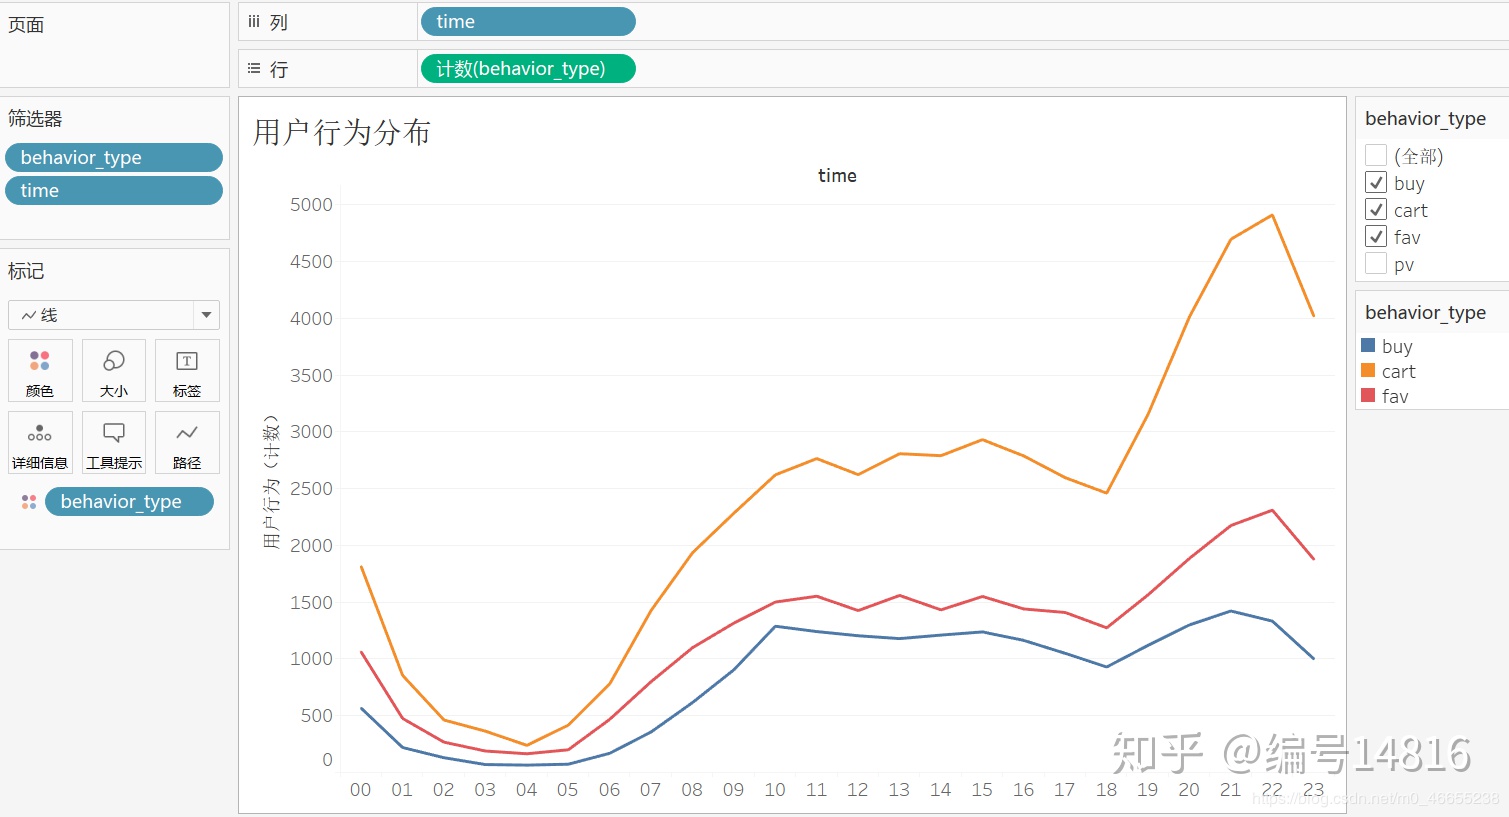Click the chart title 用户行为分布
Image resolution: width=1509 pixels, height=817 pixels.
point(342,132)
